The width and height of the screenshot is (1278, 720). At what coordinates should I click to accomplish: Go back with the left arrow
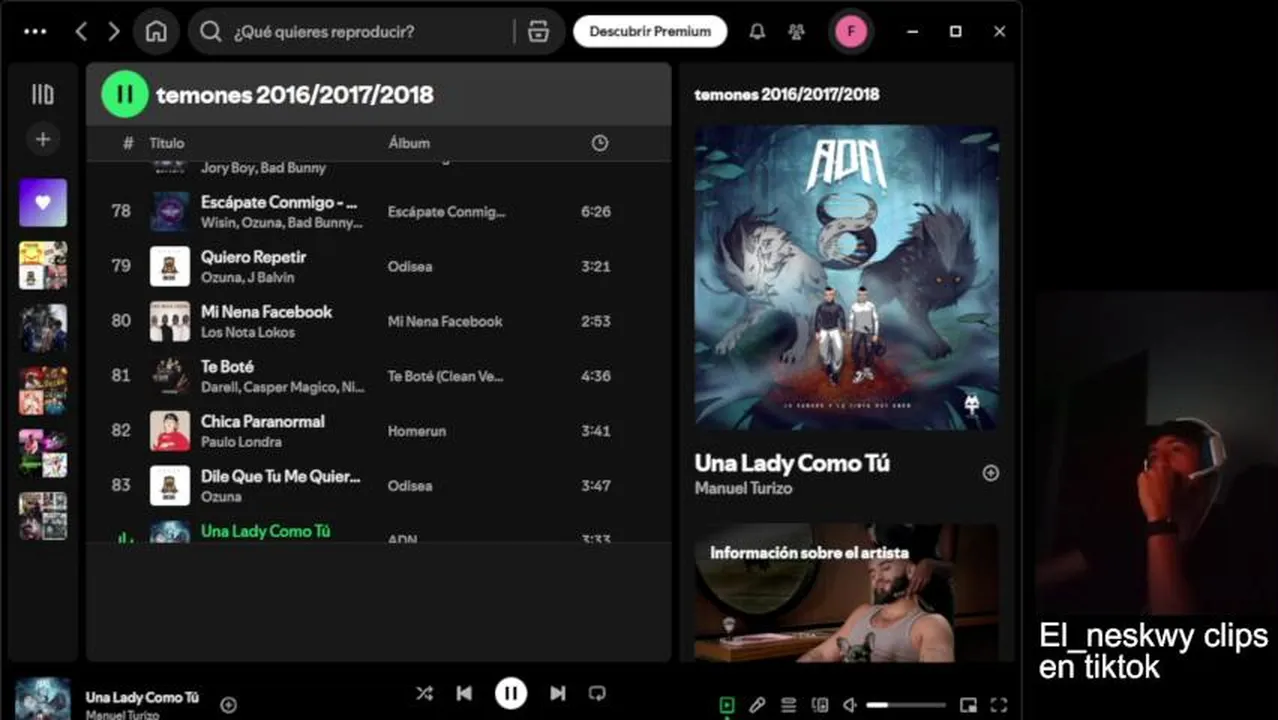(82, 31)
